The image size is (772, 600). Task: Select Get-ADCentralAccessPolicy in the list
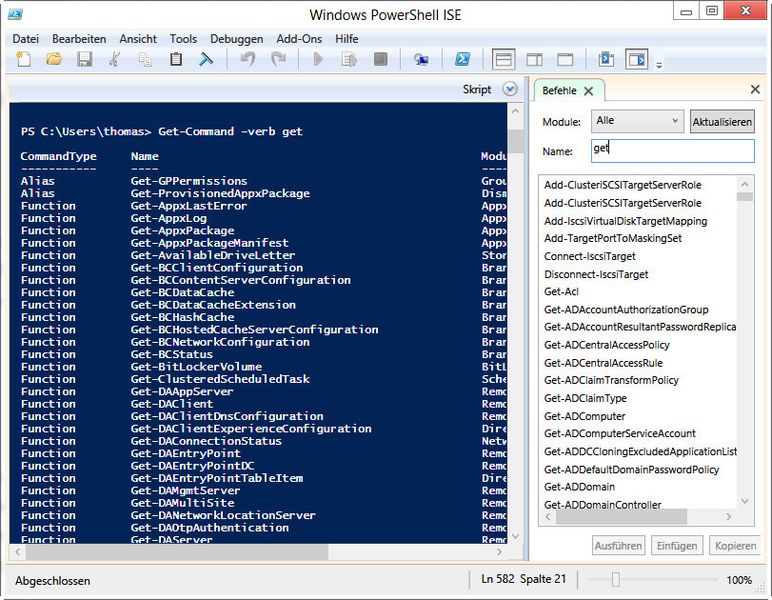(607, 345)
